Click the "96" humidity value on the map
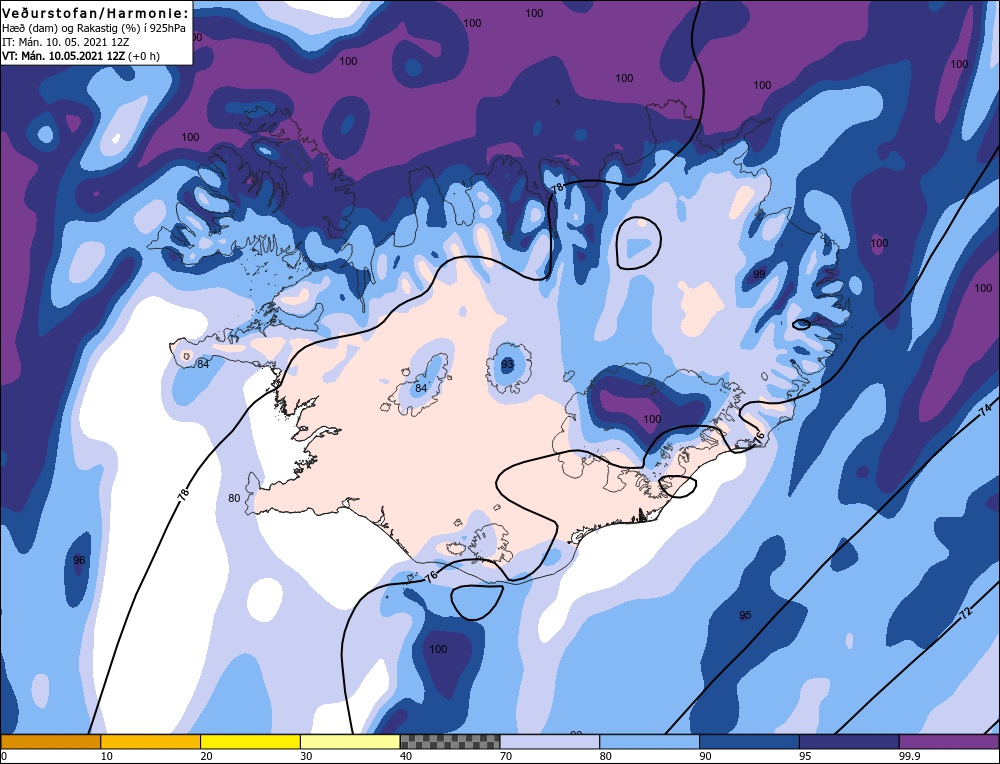The image size is (1000, 764). tap(79, 560)
